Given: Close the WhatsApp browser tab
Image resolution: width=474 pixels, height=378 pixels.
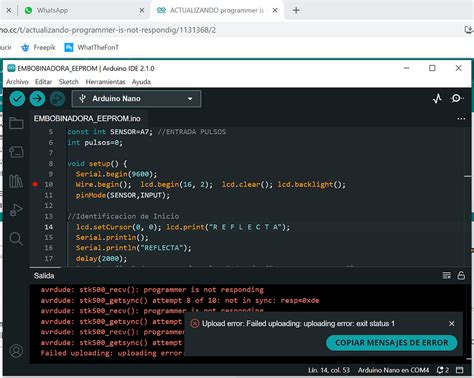Looking at the screenshot, I should pyautogui.click(x=142, y=10).
